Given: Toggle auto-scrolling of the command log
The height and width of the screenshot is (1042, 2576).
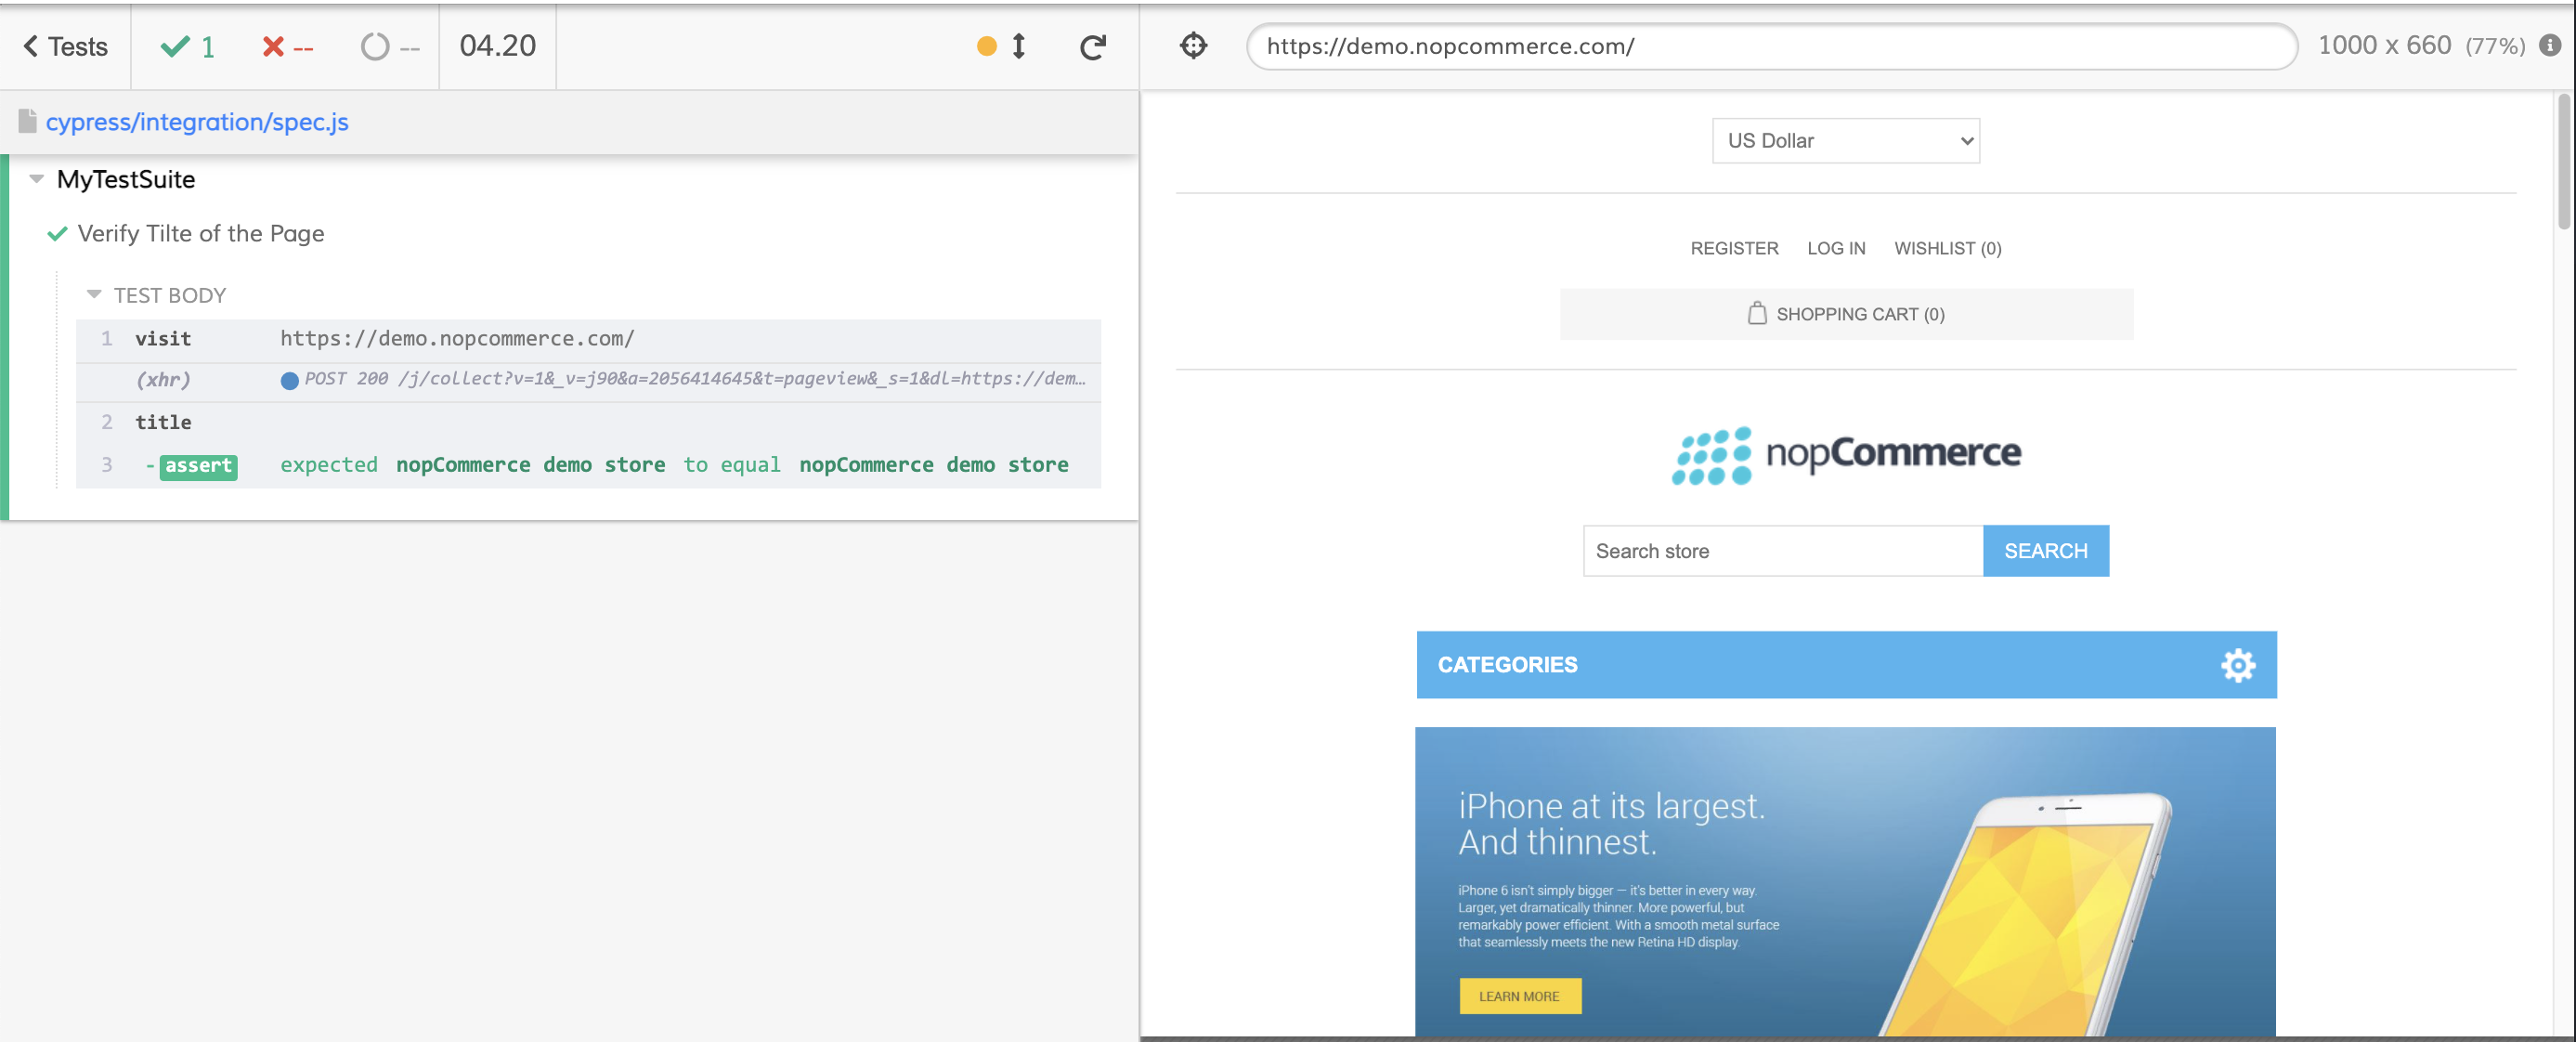Looking at the screenshot, I should [x=1017, y=46].
